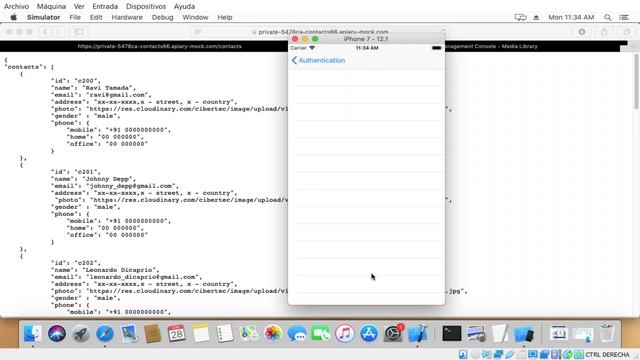Open the Mail stamp icon in Dock

point(129,333)
